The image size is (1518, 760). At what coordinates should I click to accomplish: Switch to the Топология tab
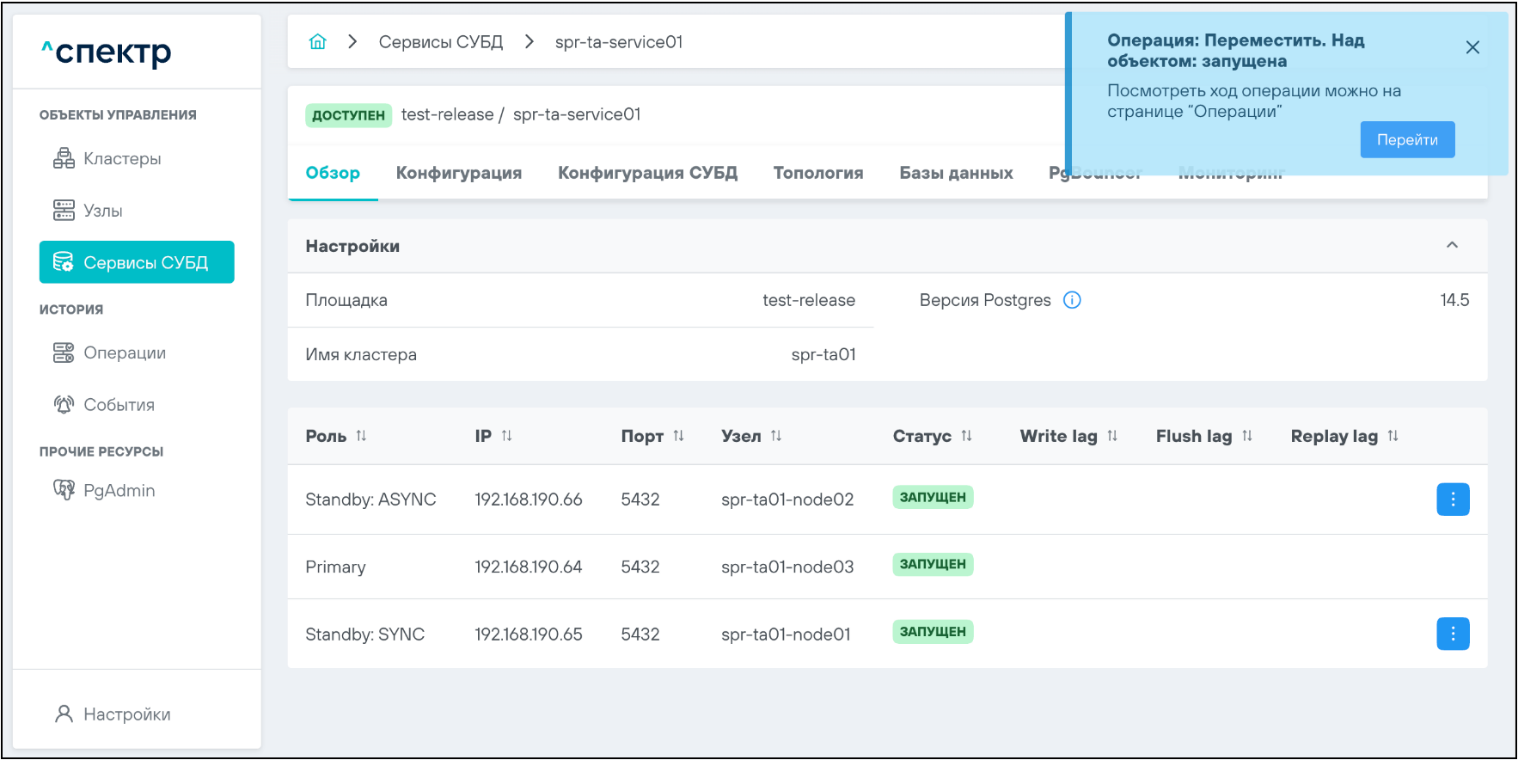(817, 173)
